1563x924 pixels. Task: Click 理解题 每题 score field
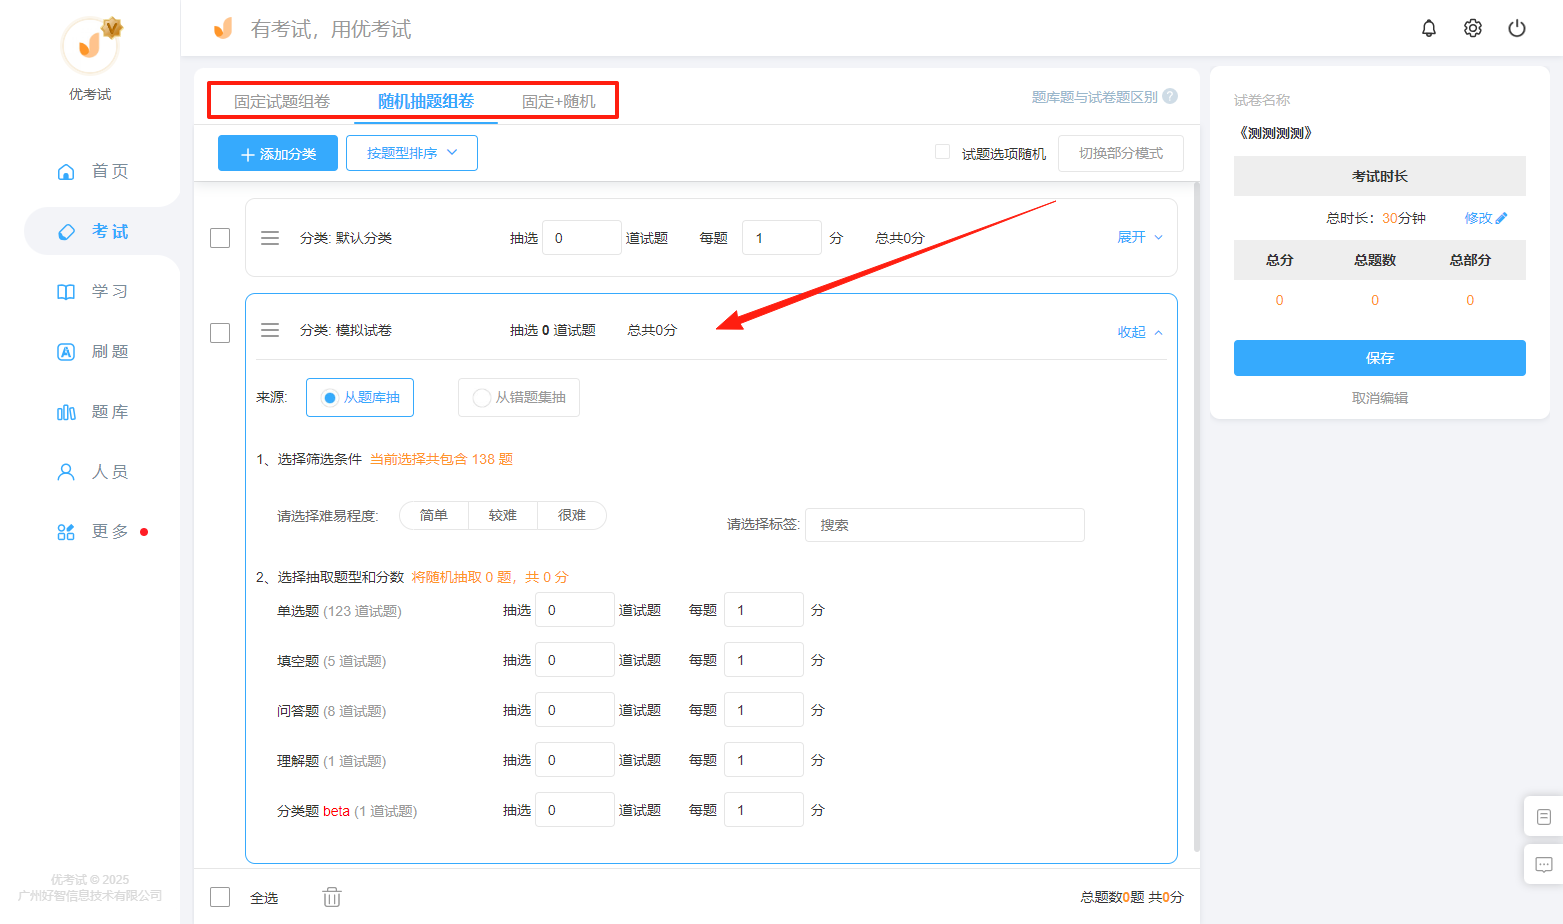(764, 760)
